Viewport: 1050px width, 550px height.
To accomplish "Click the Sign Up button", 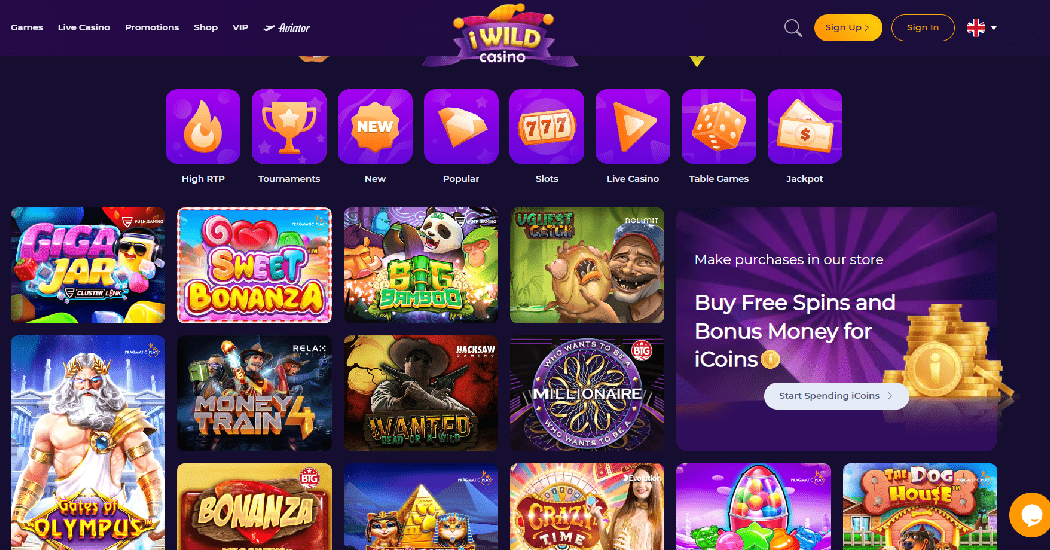I will (x=848, y=27).
